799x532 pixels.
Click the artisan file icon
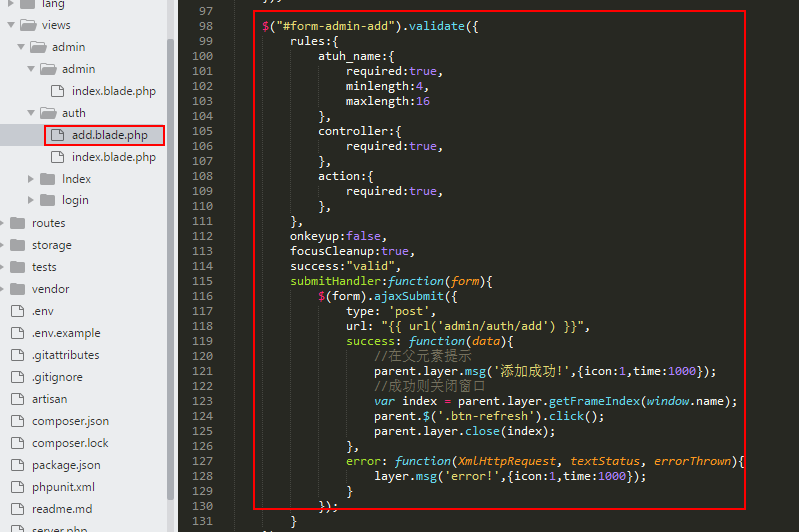[x=17, y=399]
